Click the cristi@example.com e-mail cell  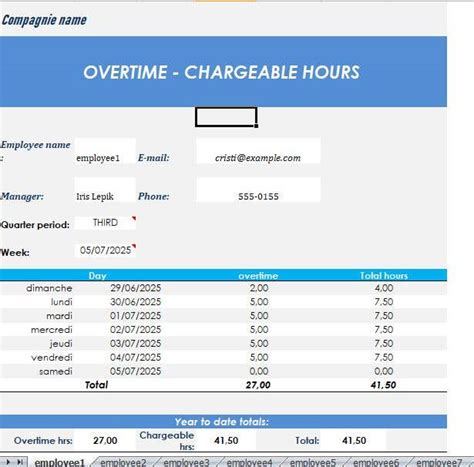tap(258, 151)
